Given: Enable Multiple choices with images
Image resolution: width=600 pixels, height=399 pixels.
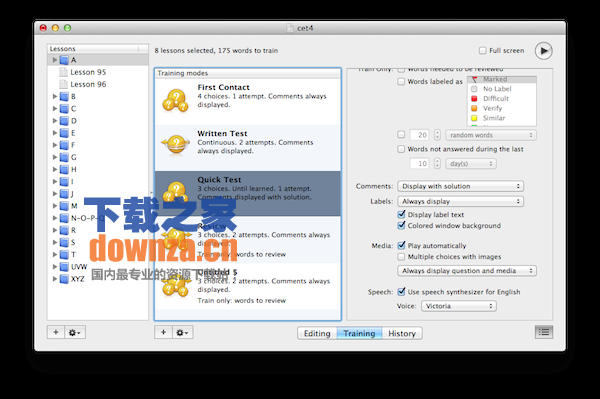Looking at the screenshot, I should click(x=401, y=257).
